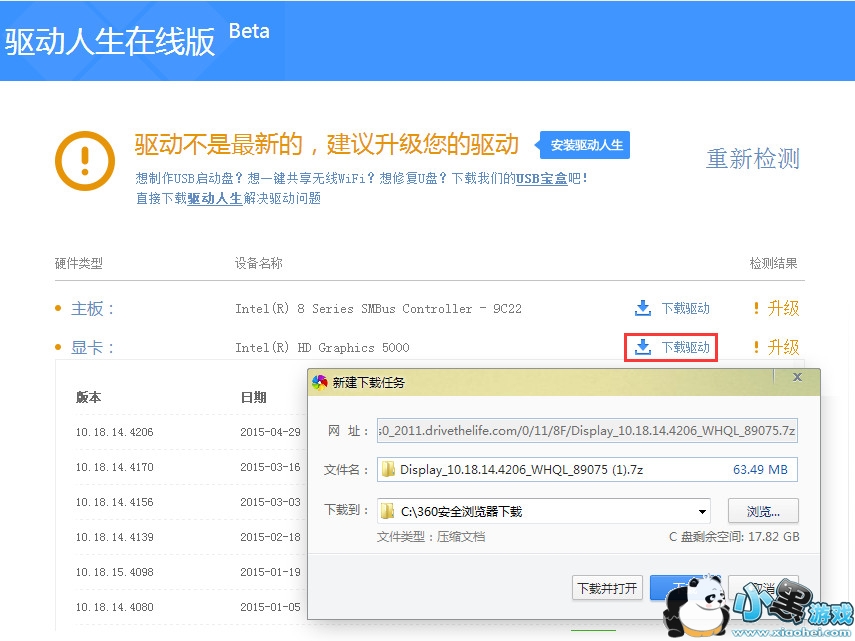This screenshot has width=855, height=641.
Task: Click the download icon for 显卡 driver
Action: point(642,347)
